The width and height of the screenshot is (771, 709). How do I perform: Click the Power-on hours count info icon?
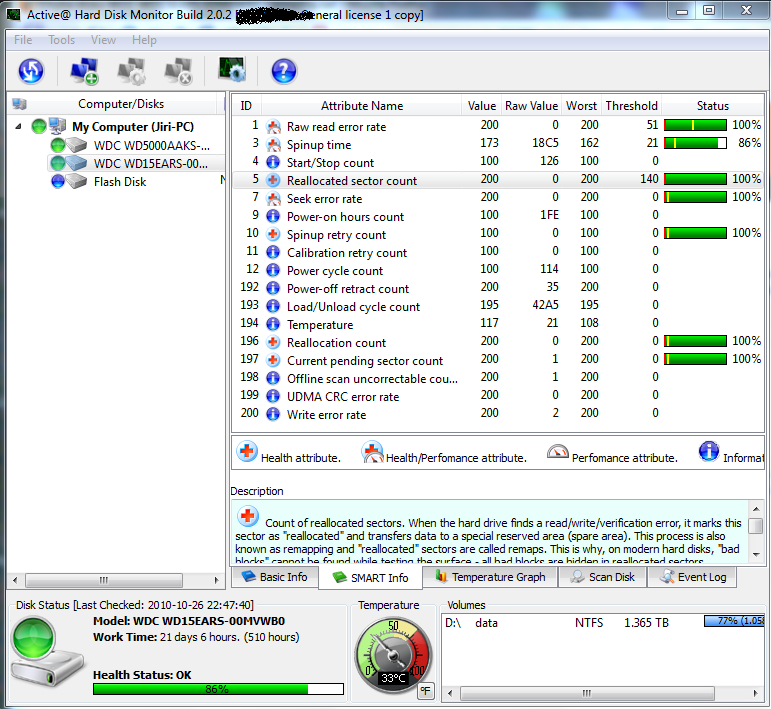pos(273,216)
